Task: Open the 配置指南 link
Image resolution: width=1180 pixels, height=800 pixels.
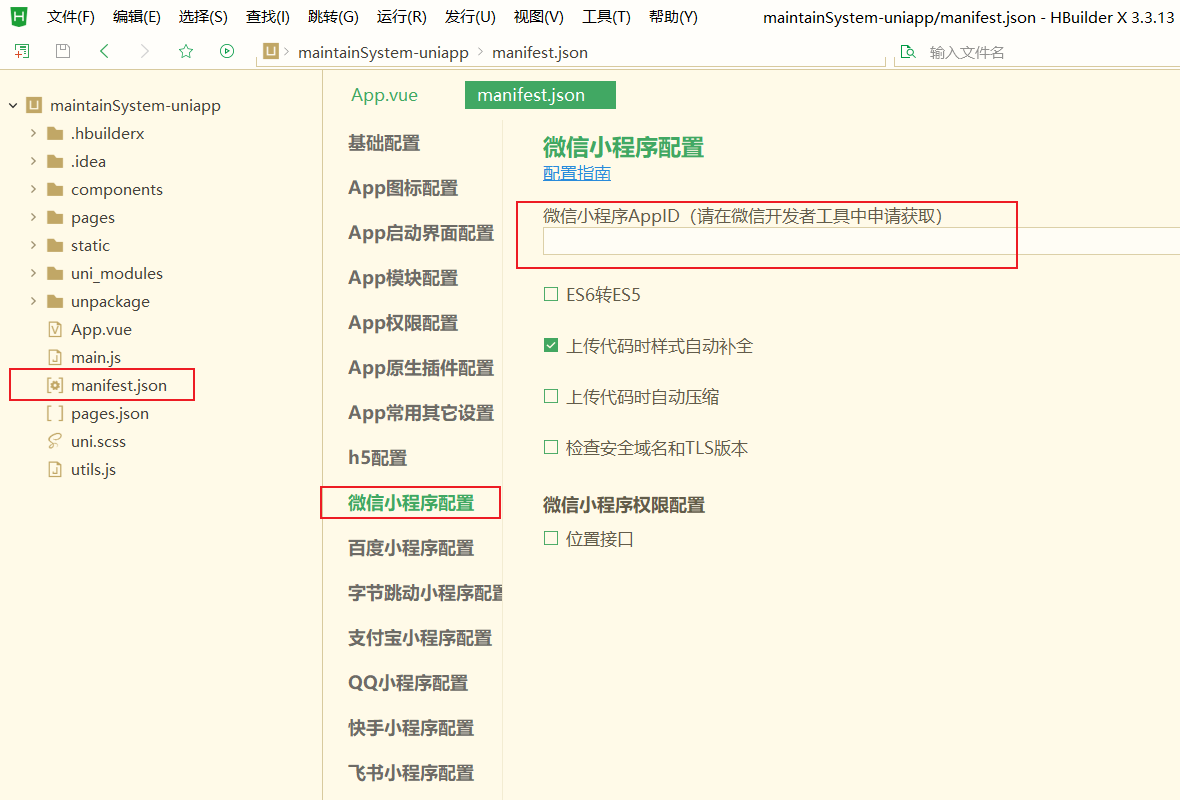Action: [576, 172]
